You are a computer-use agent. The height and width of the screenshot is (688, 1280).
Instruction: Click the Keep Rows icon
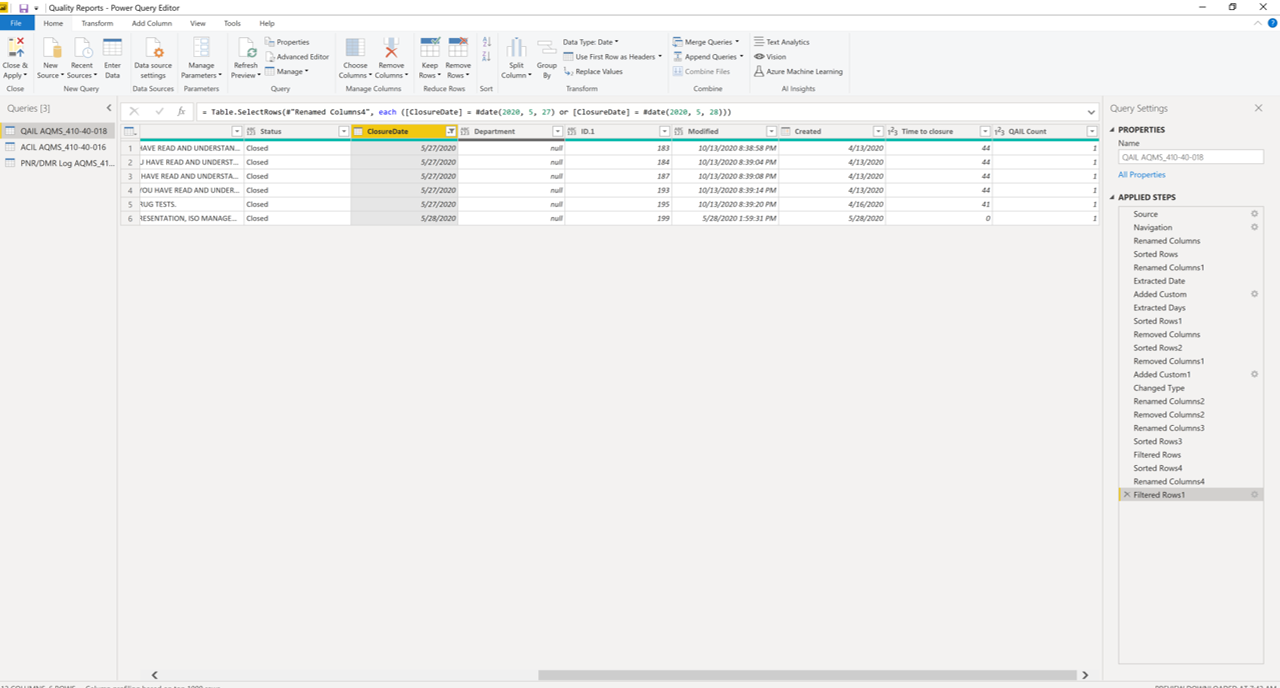click(430, 47)
